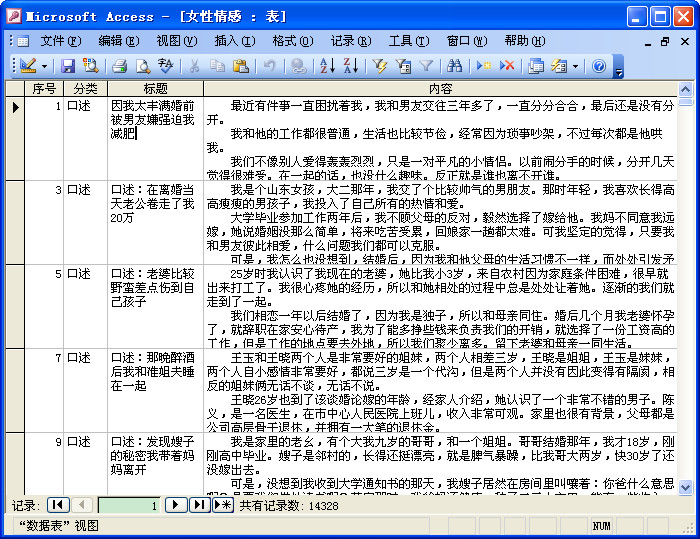This screenshot has width=700, height=539.
Task: Restore the inner table window
Action: 665,42
